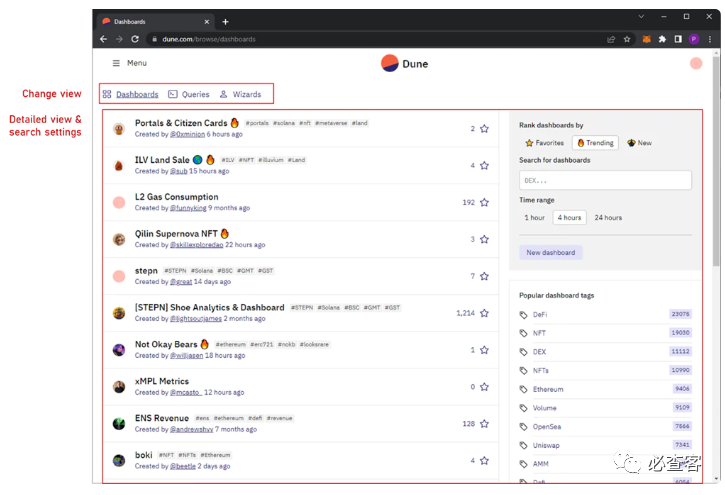This screenshot has width=725, height=495.
Task: Star the xMPL Metrics dashboard
Action: pyautogui.click(x=484, y=387)
